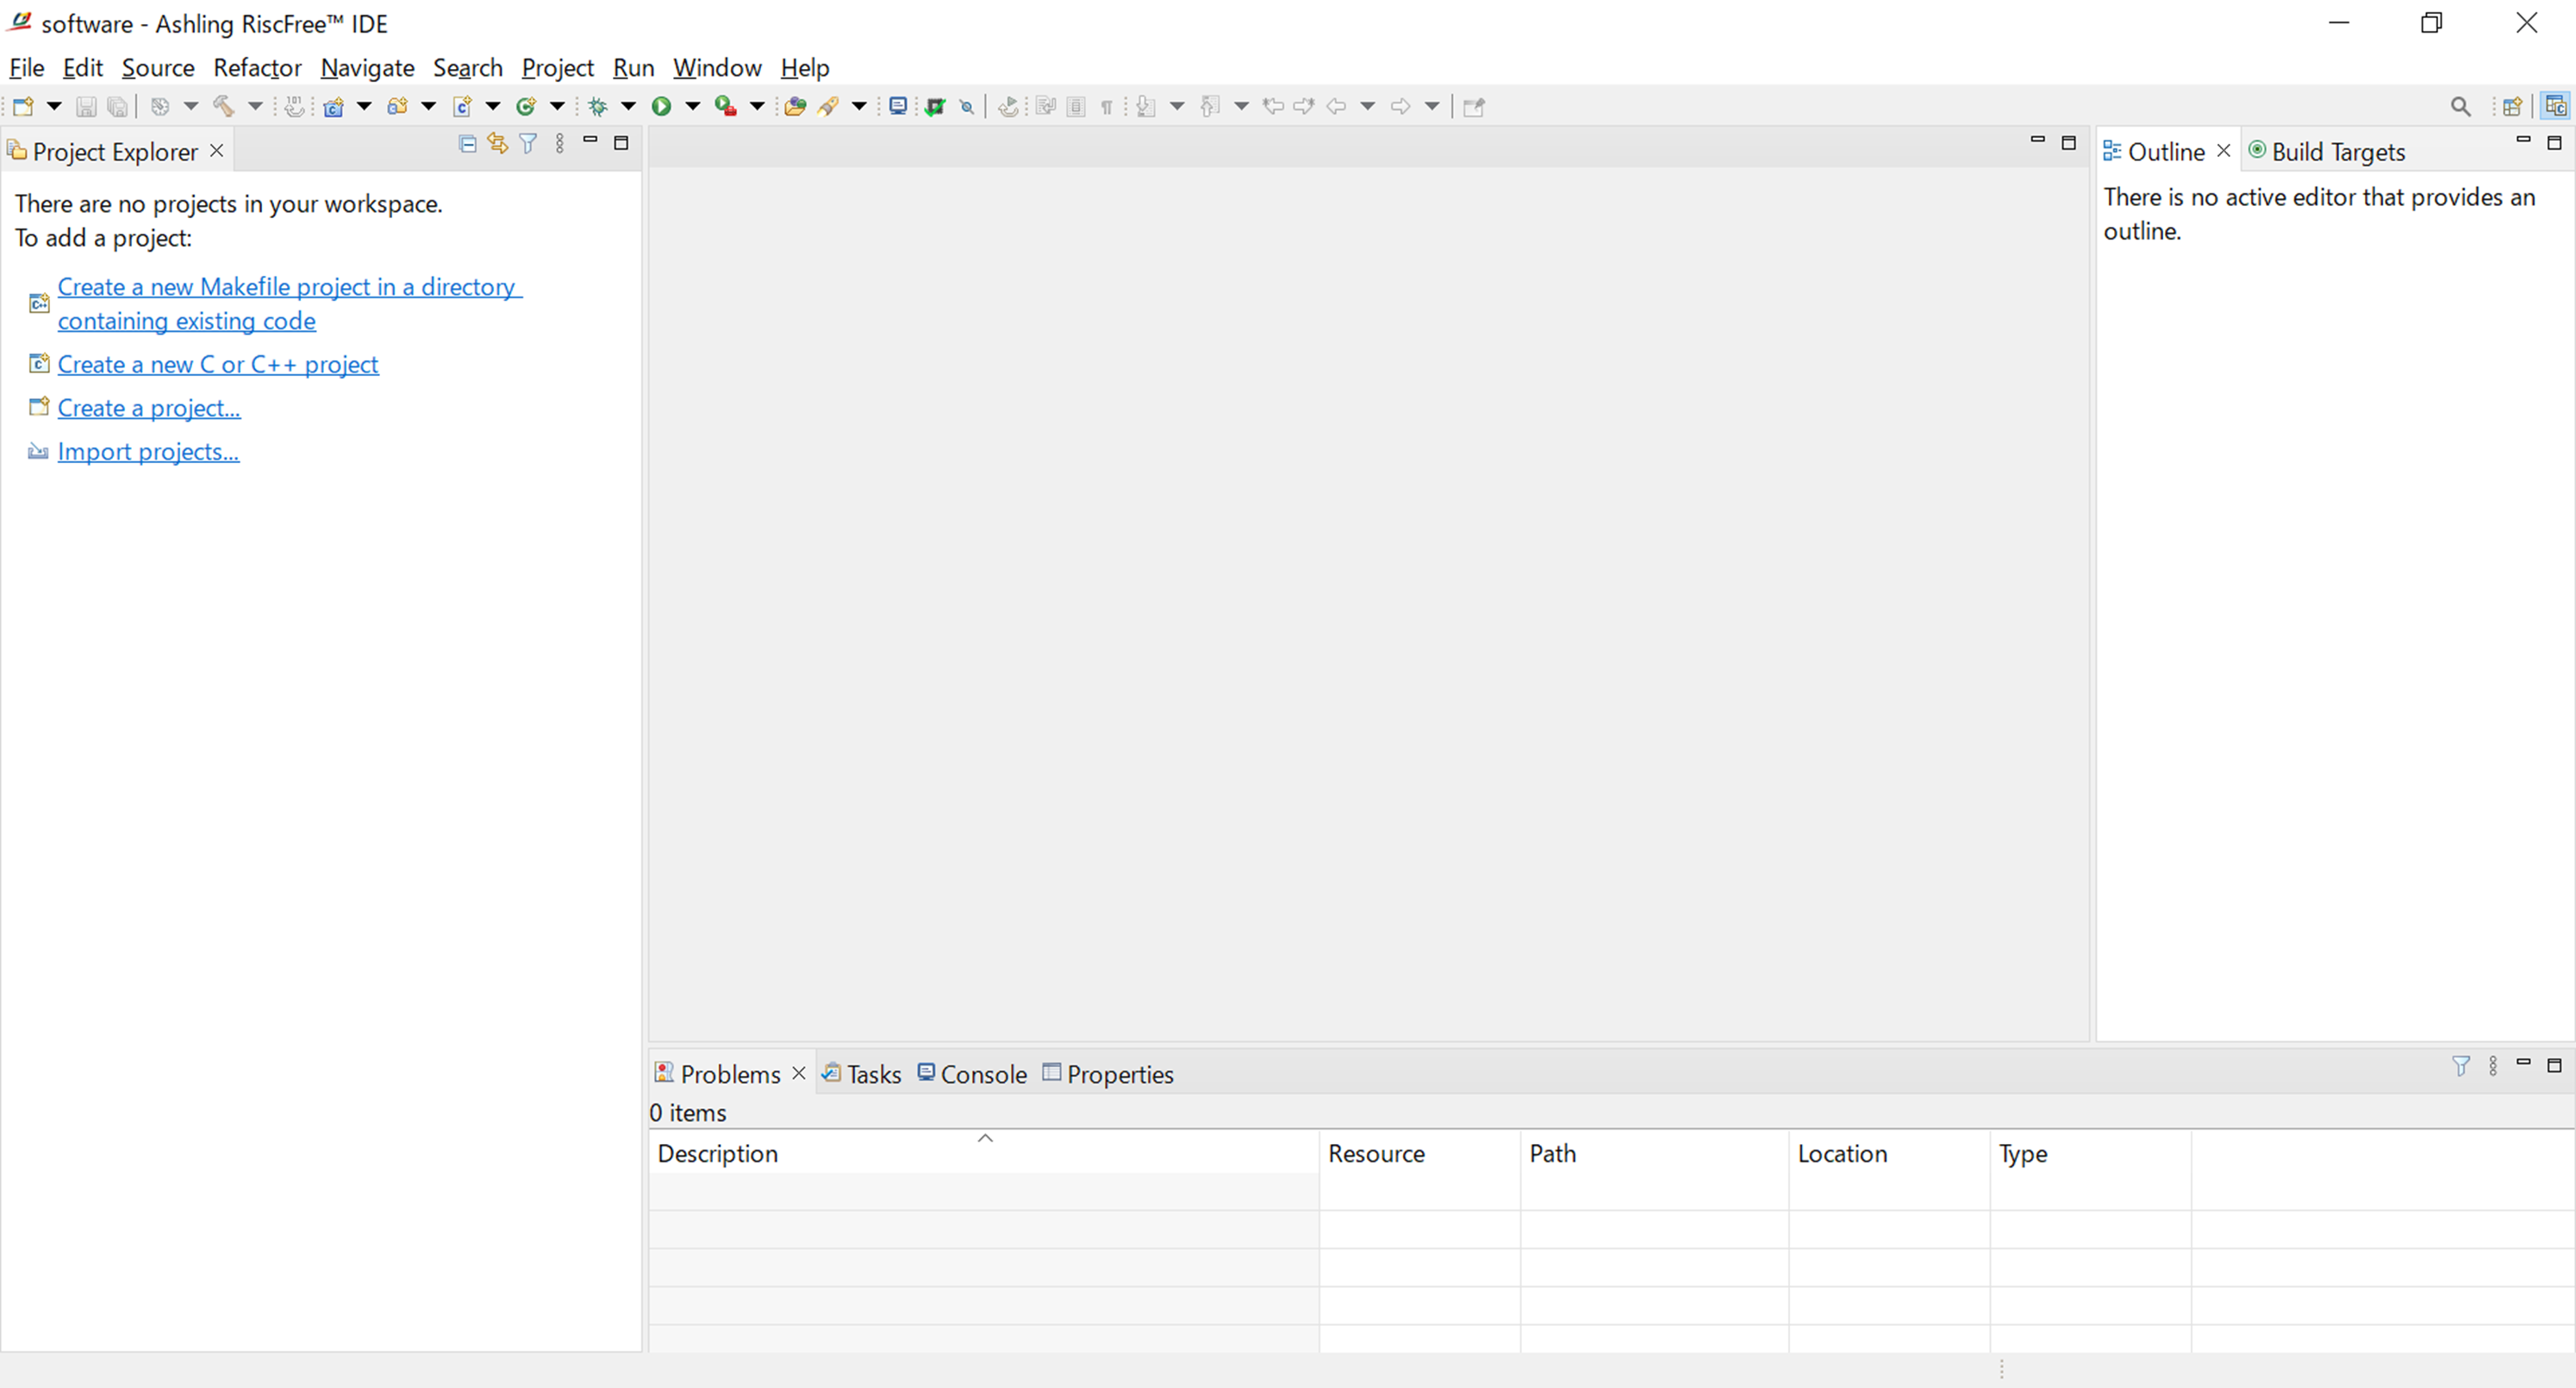
Task: Maximize the Outline panel
Action: (2554, 143)
